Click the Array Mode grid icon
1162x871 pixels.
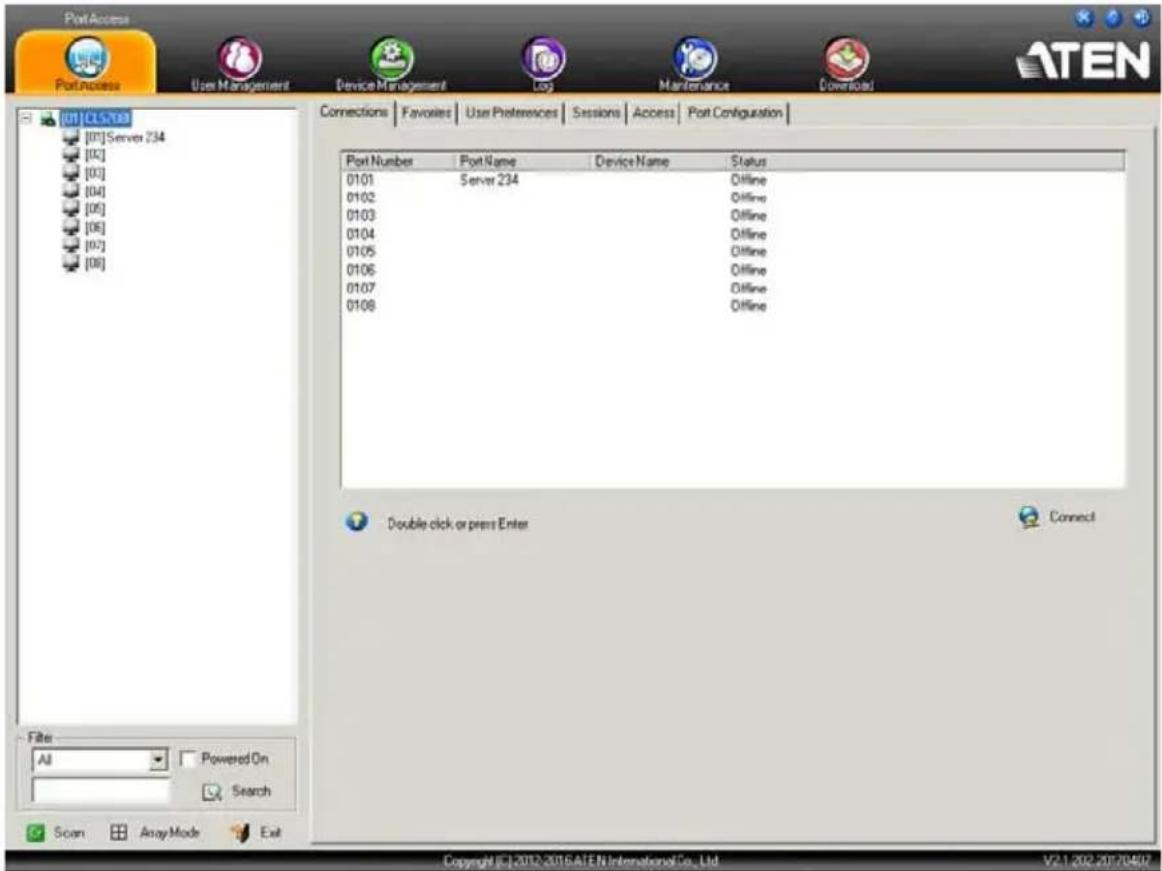click(x=119, y=832)
